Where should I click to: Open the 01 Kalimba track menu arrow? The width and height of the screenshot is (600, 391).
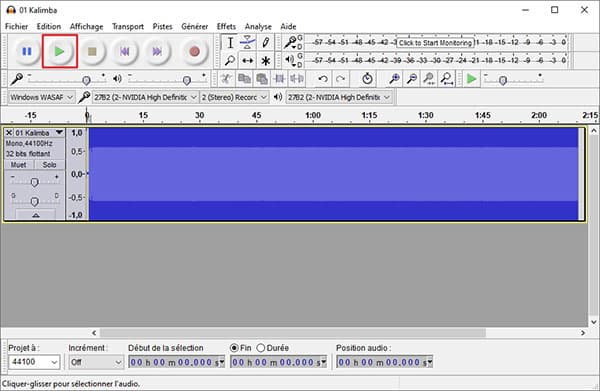click(x=59, y=133)
